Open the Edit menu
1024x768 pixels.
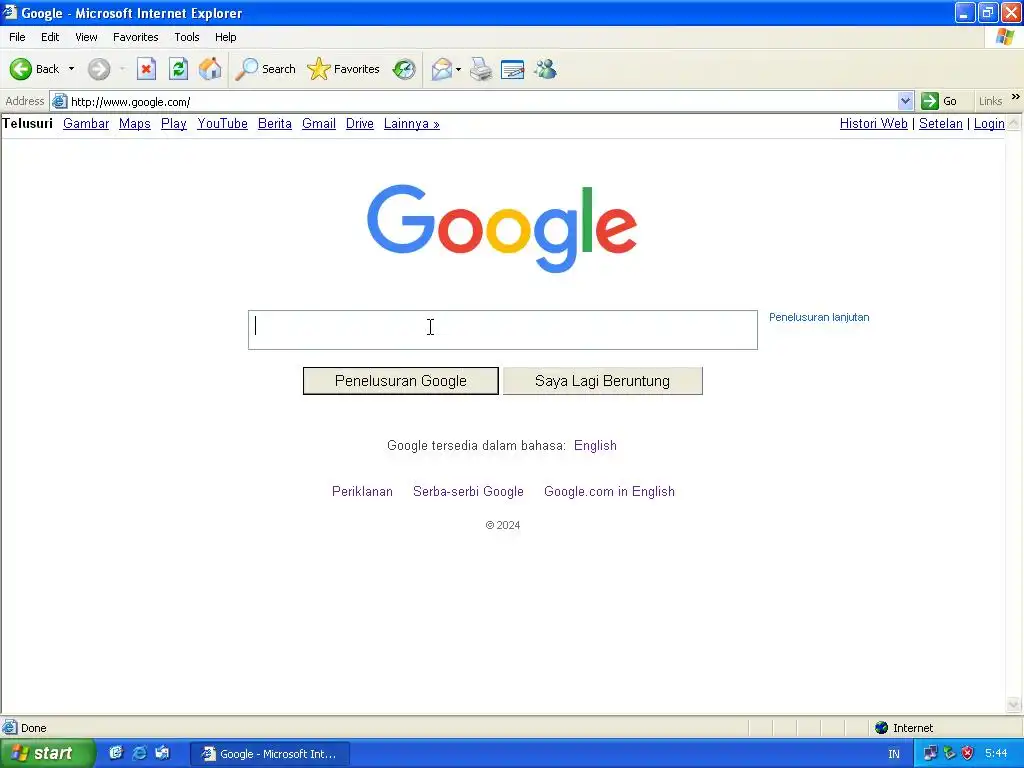[50, 37]
